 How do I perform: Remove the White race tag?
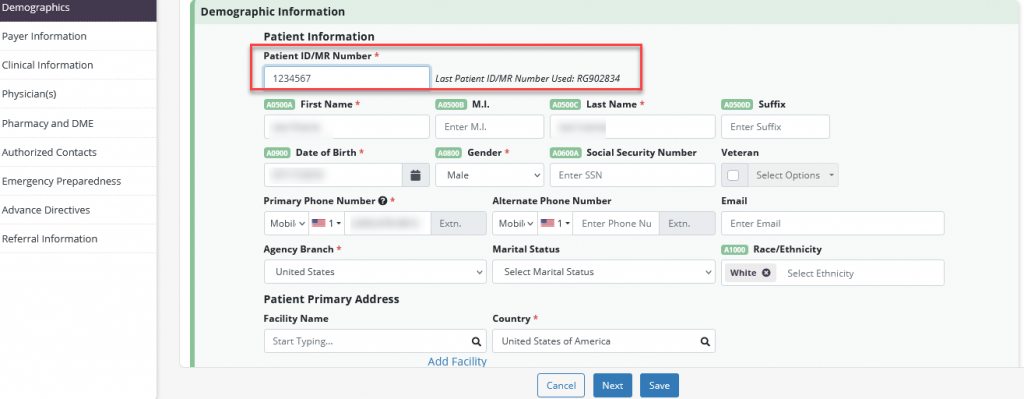tap(765, 273)
